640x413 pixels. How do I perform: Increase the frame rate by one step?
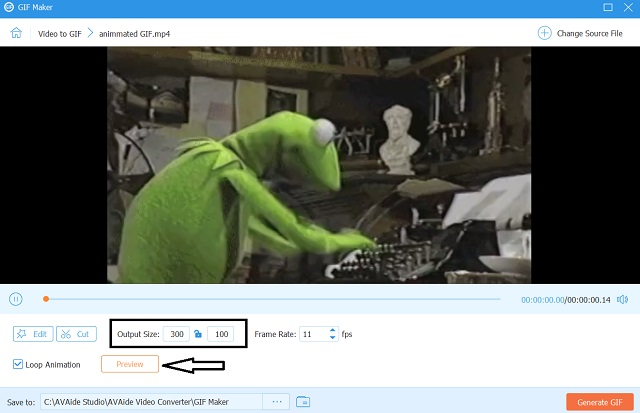[332, 330]
